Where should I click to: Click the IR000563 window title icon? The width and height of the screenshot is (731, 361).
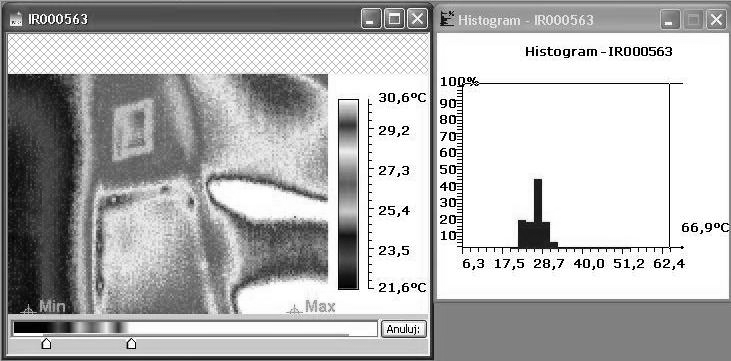16,20
